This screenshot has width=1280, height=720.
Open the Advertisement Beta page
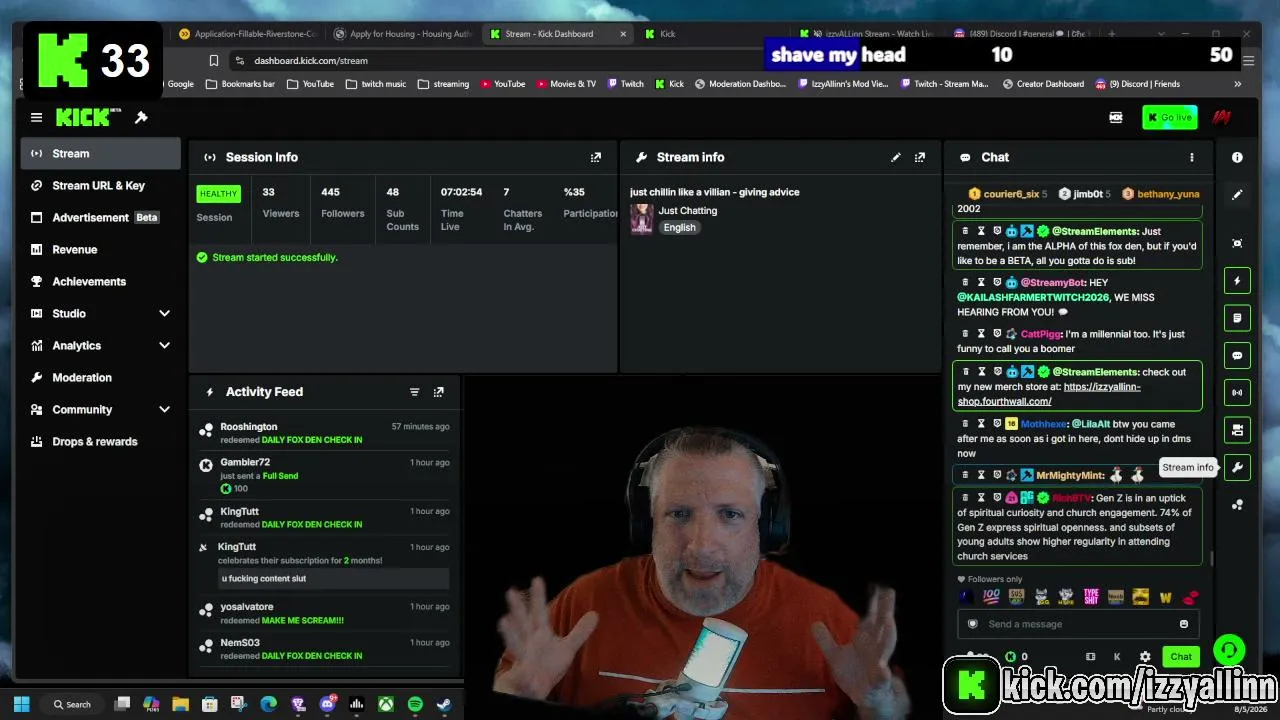100,218
